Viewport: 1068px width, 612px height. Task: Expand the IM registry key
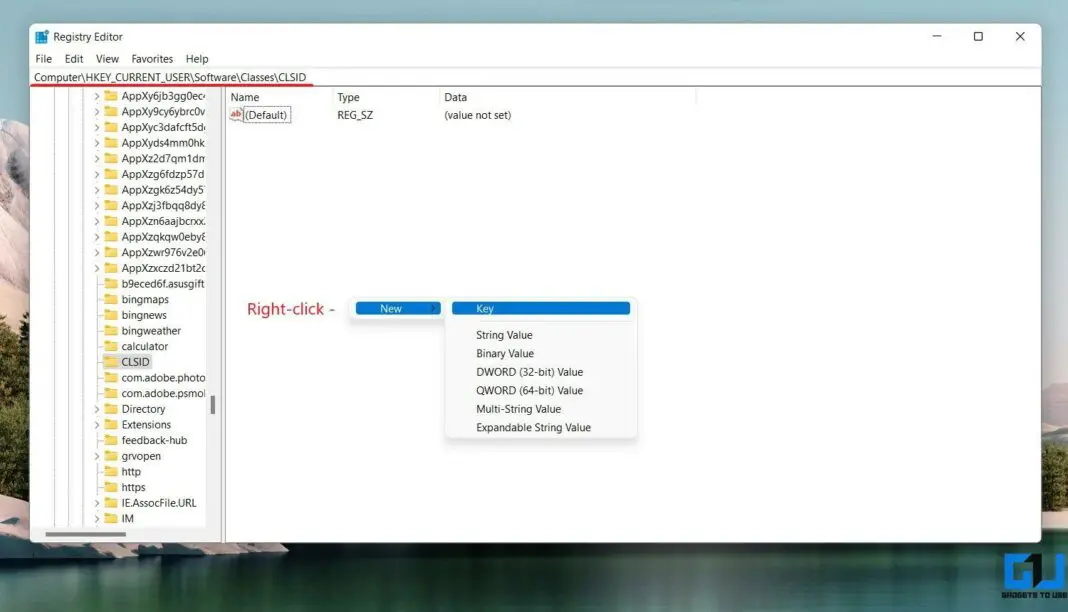click(x=96, y=518)
